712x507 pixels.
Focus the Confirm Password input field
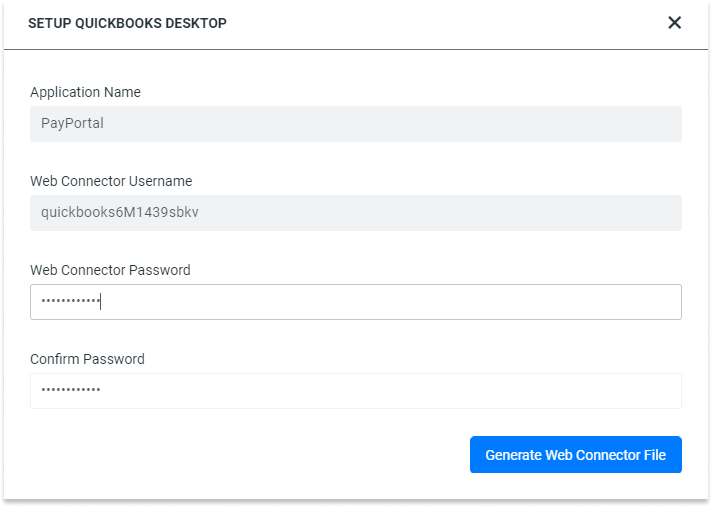coord(356,391)
